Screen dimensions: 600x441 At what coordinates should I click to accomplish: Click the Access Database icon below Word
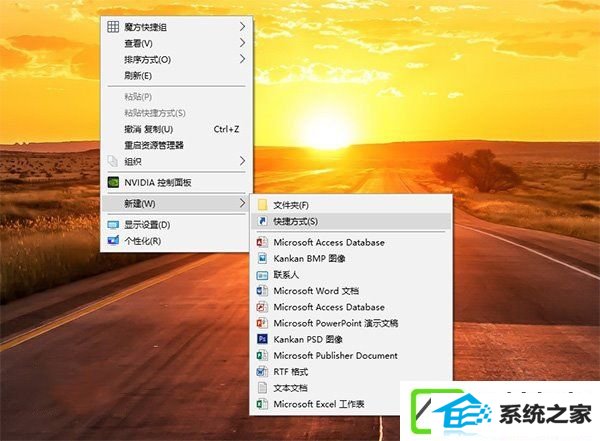pyautogui.click(x=262, y=307)
